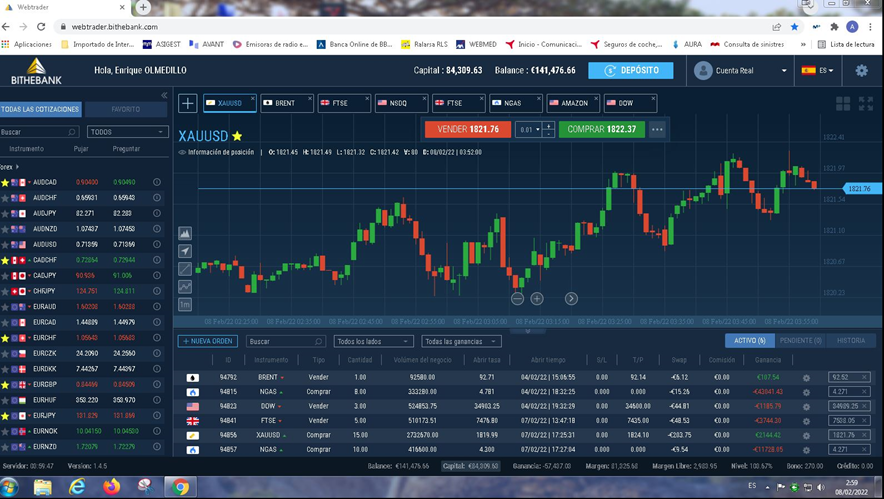884x499 pixels.
Task: Select the area chart type icon
Action: point(185,233)
